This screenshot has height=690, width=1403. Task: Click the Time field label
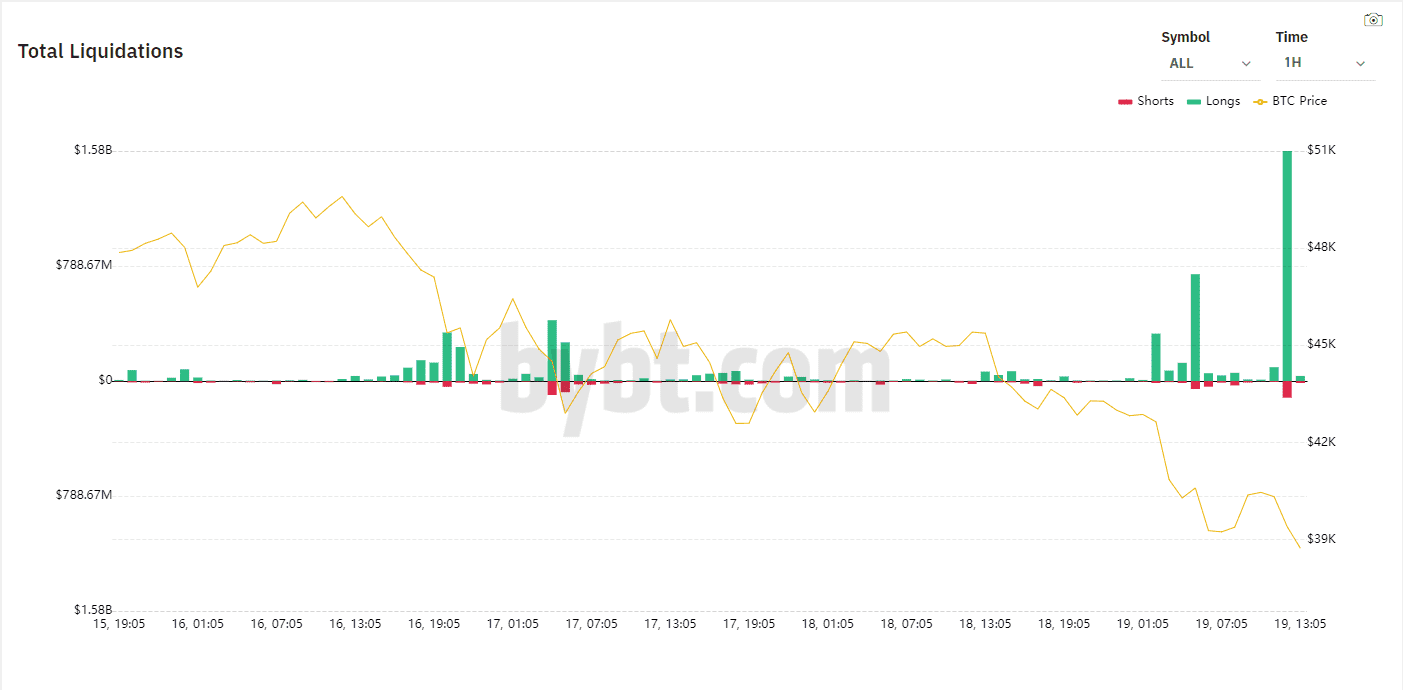[1291, 37]
